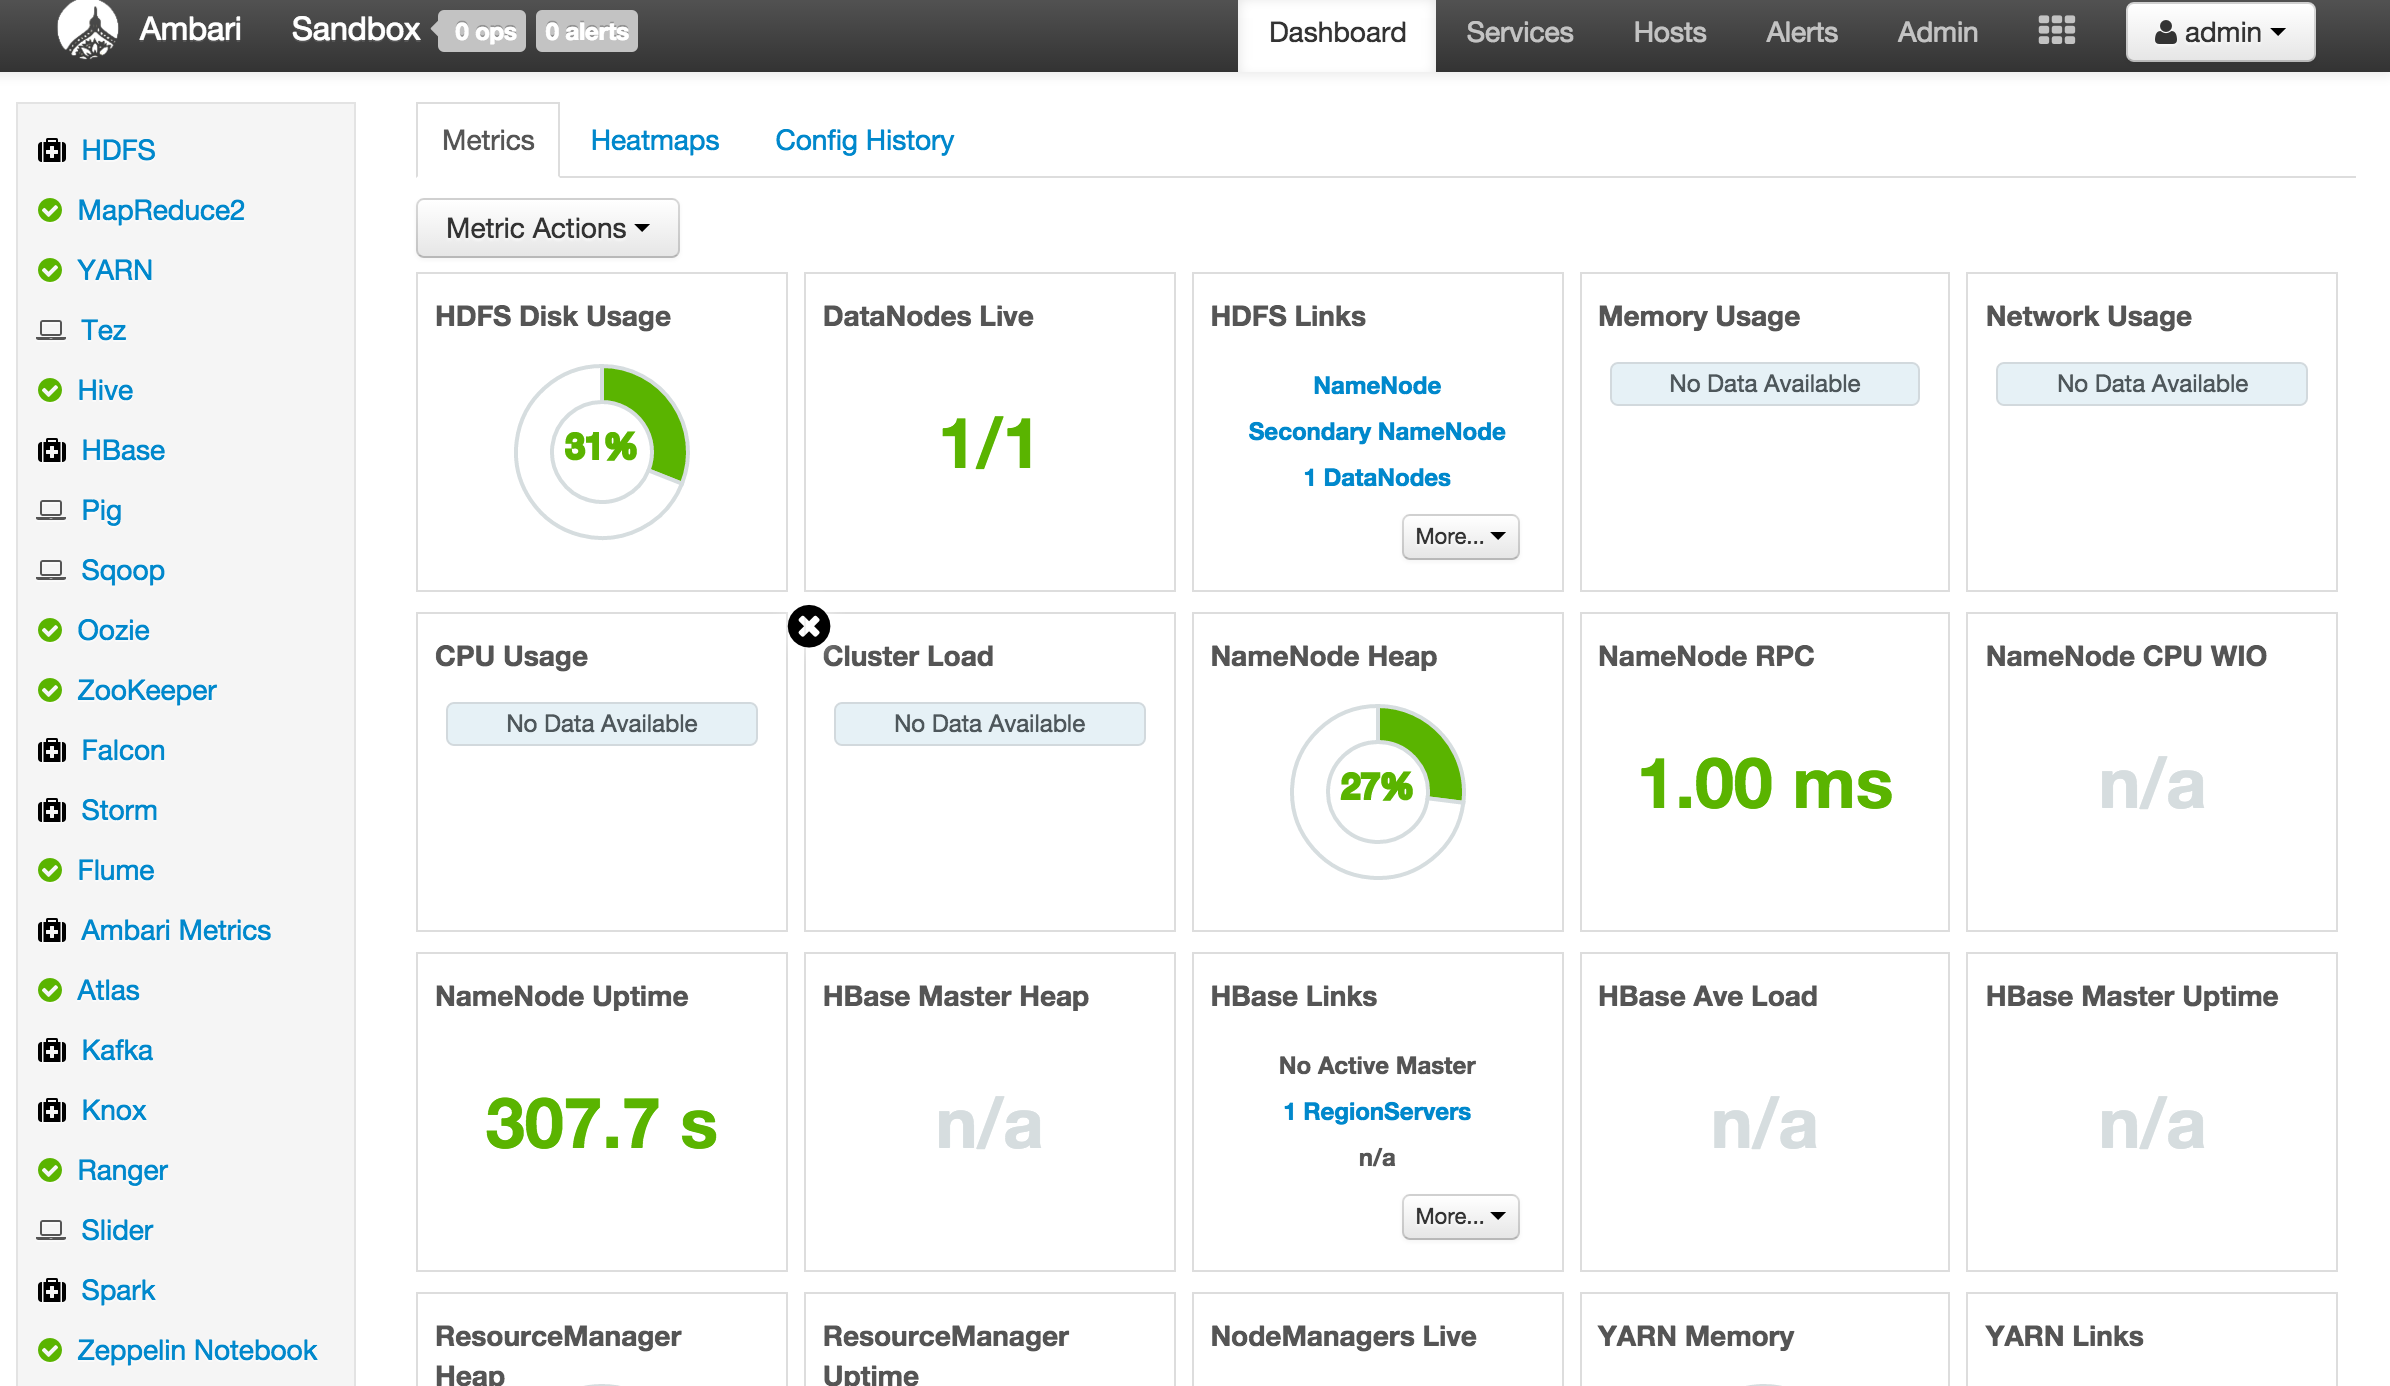Select the client monitor icon next to Tez
The height and width of the screenshot is (1386, 2390).
[52, 330]
